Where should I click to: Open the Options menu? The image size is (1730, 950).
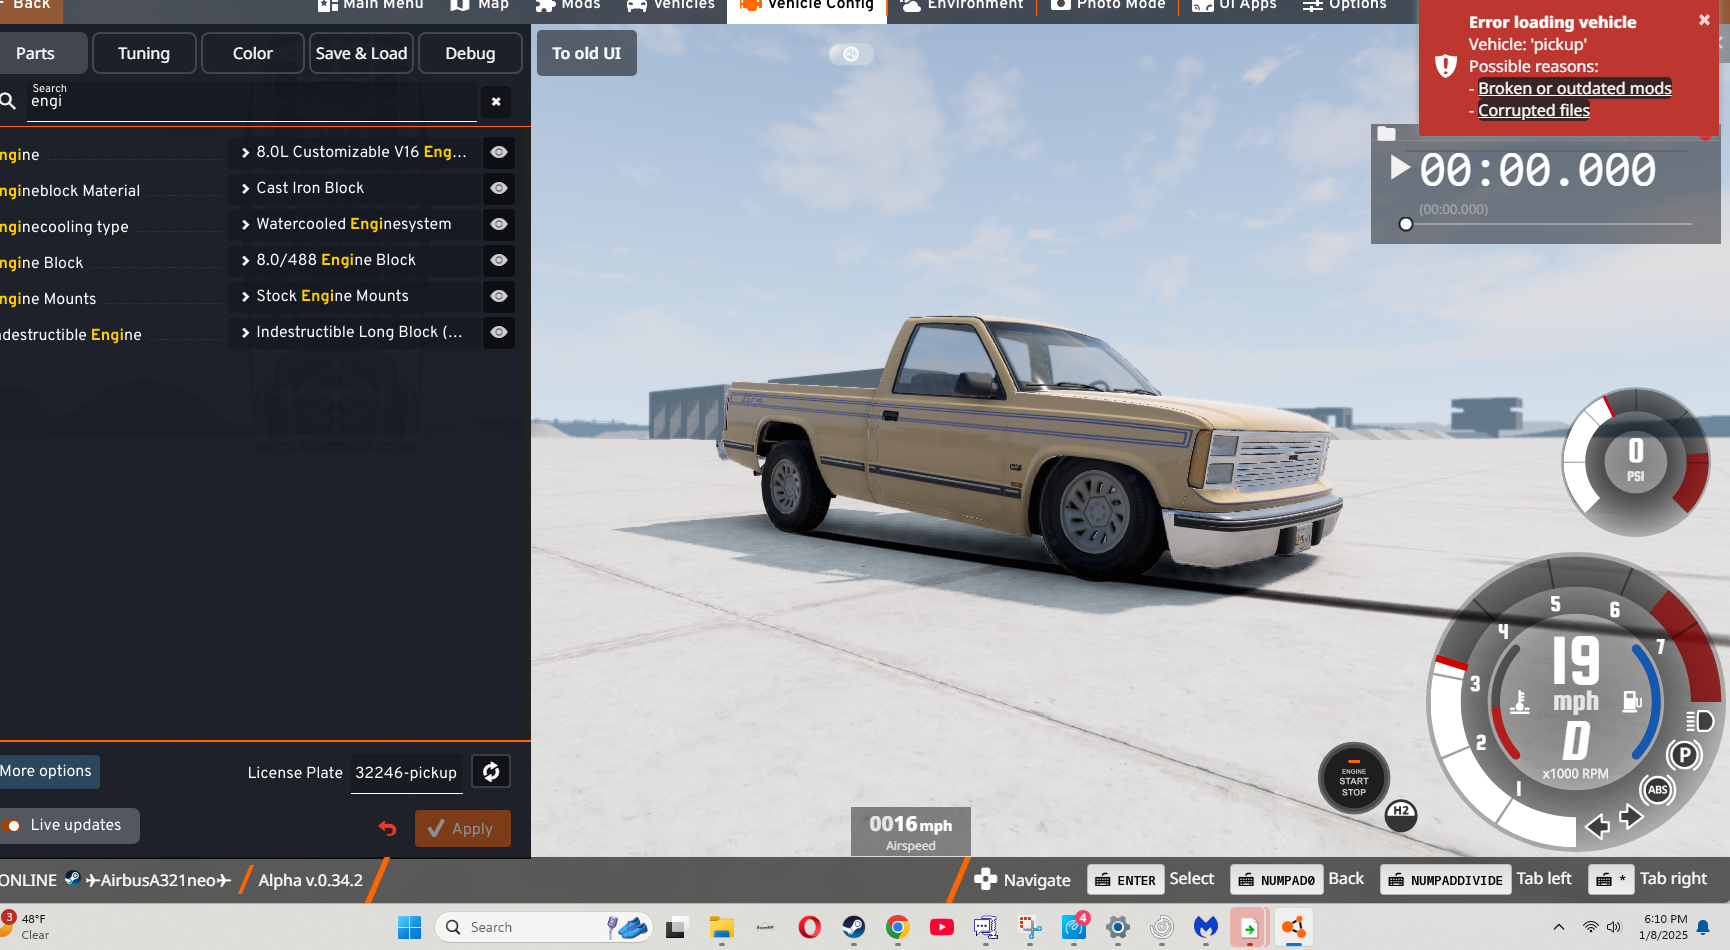tap(1345, 6)
